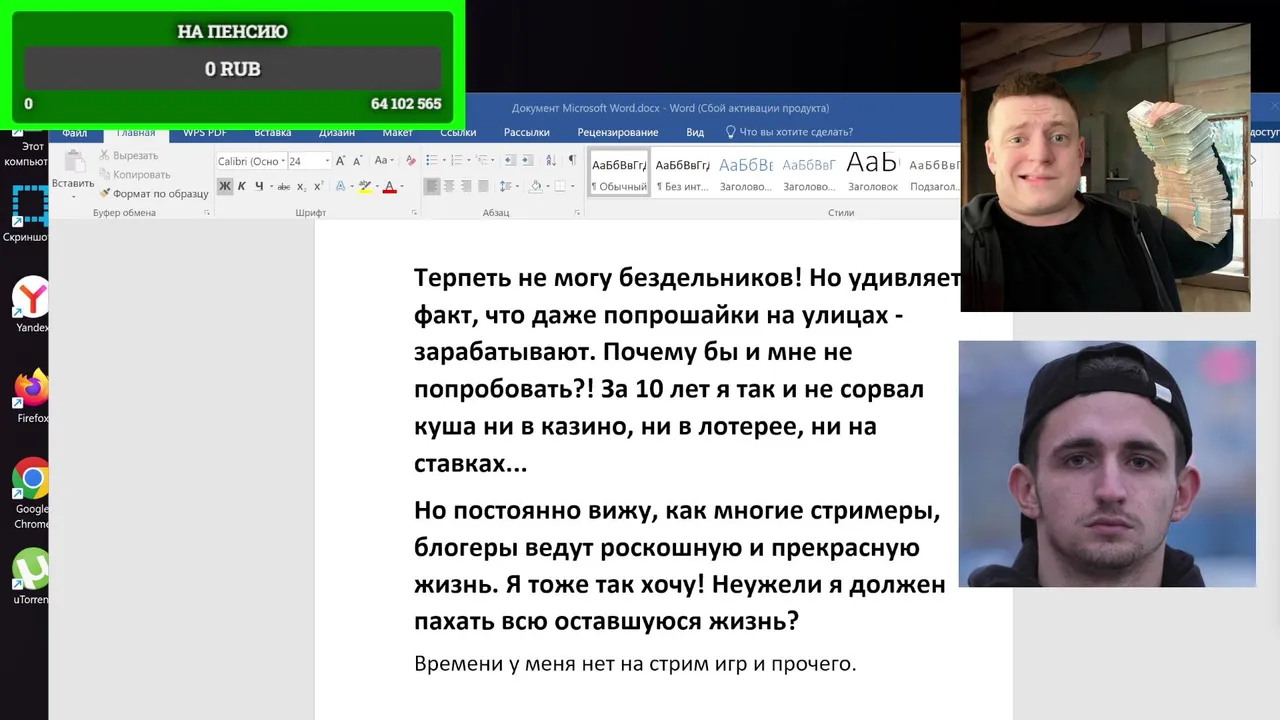Apply the red font color
The width and height of the screenshot is (1280, 720).
tap(389, 186)
